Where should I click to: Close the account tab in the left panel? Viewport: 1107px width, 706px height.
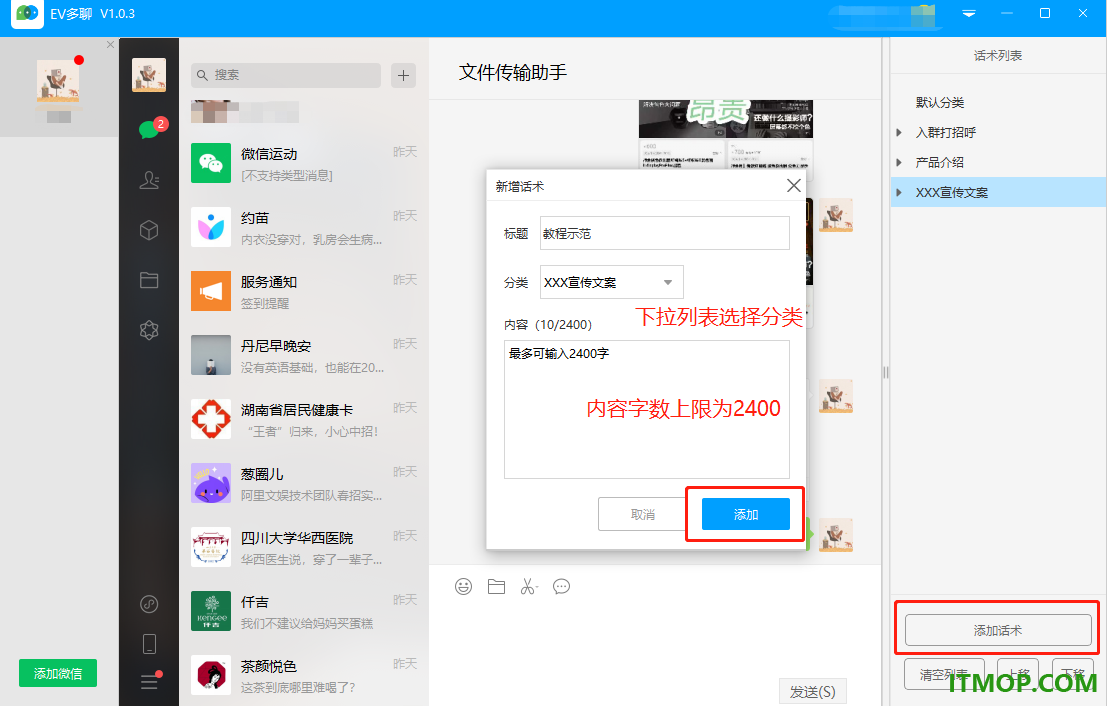tap(110, 44)
